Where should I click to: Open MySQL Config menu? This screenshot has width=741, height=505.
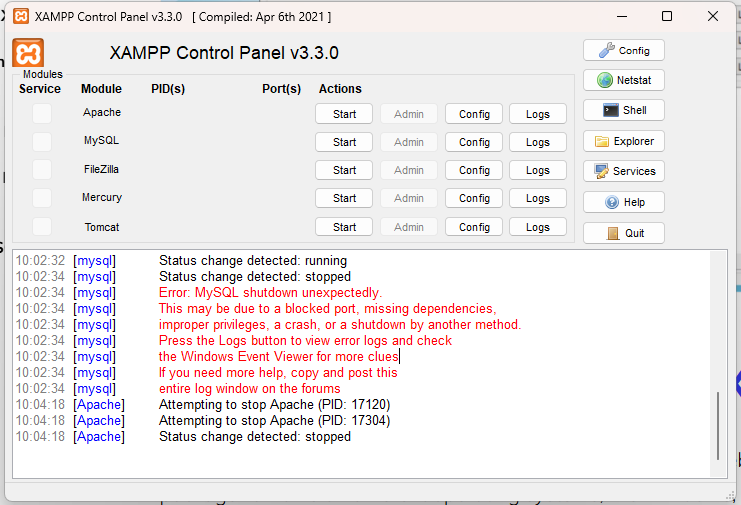[474, 142]
